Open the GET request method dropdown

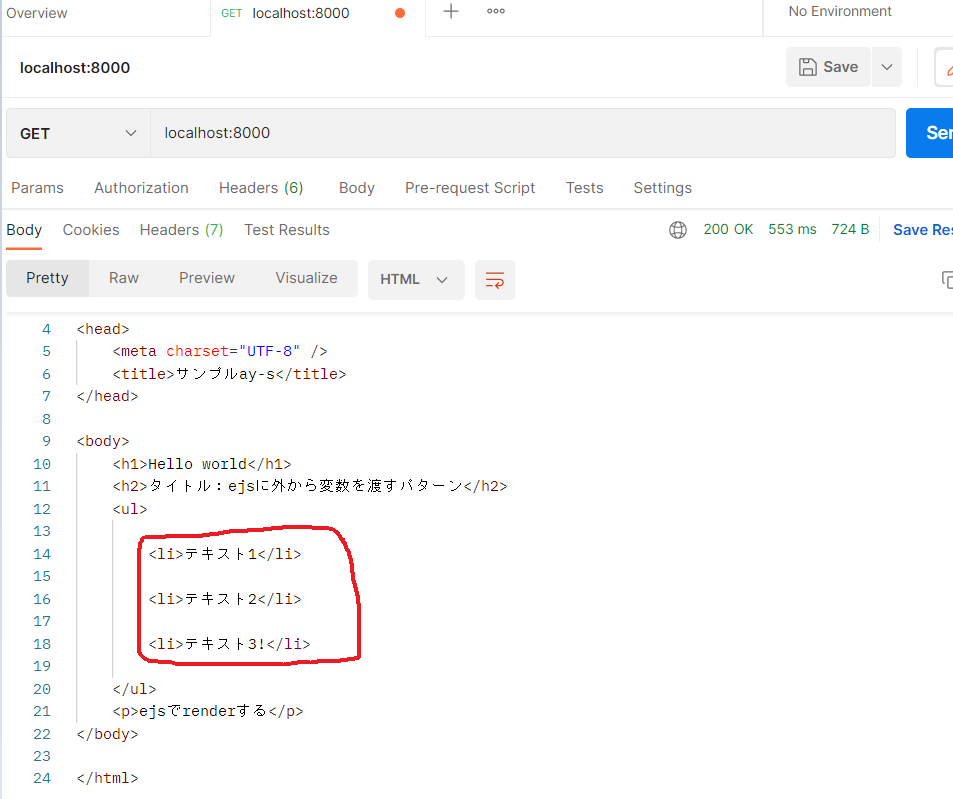[77, 132]
